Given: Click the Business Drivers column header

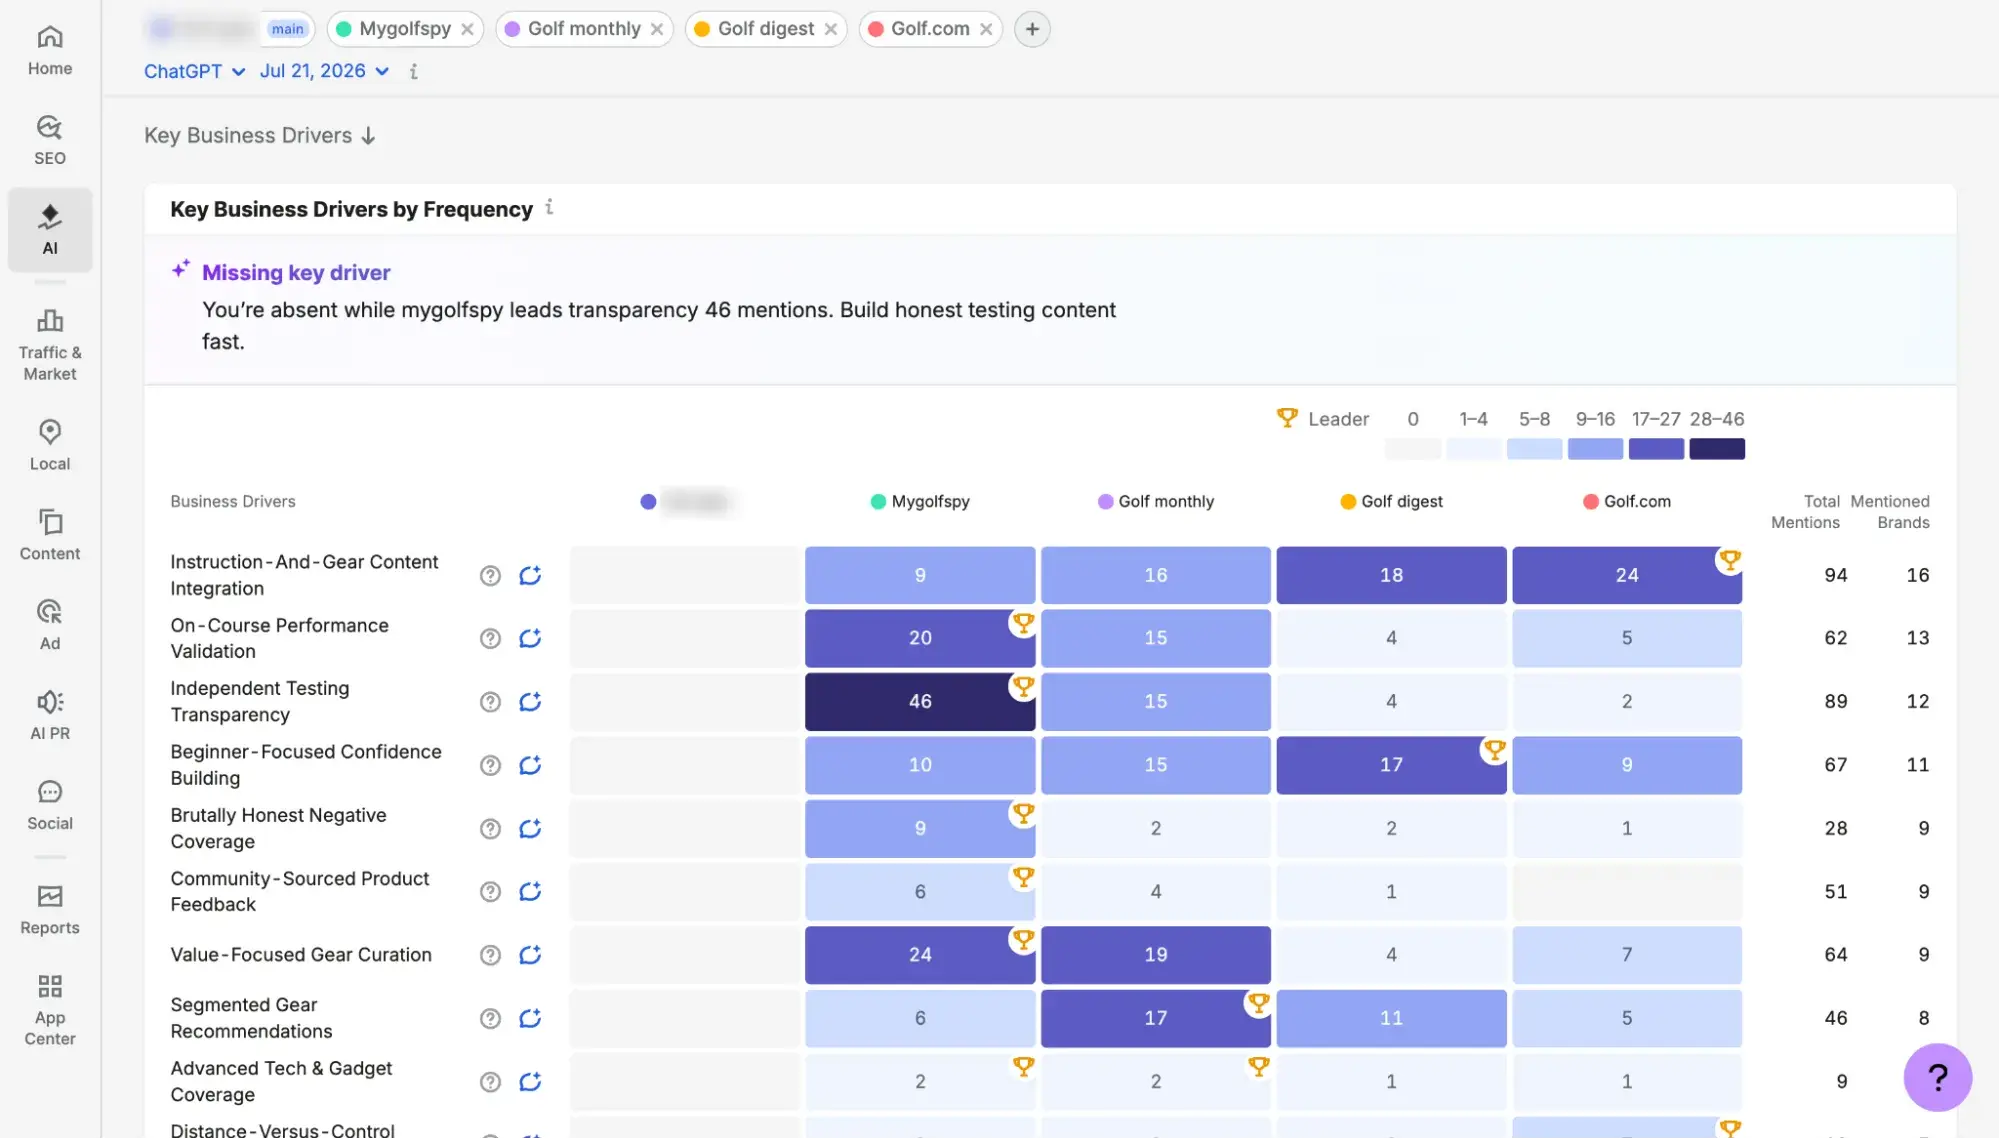Looking at the screenshot, I should point(233,501).
